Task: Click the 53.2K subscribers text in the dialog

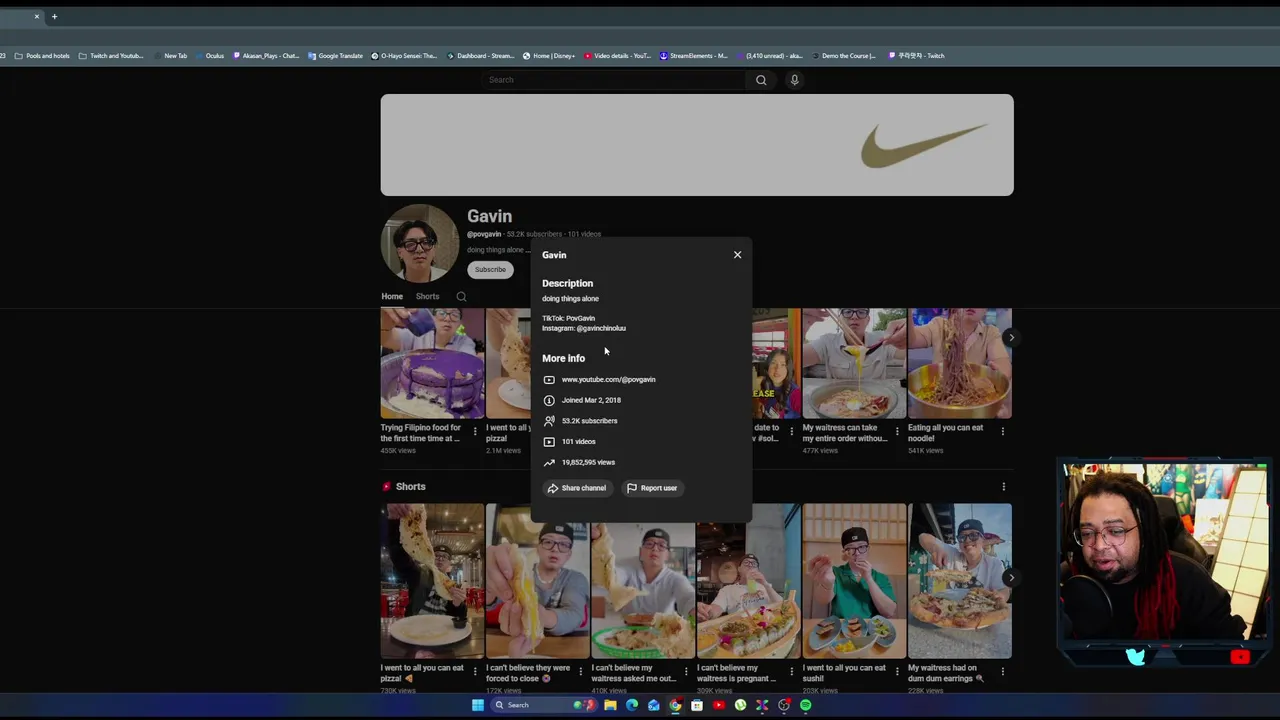Action: 589,421
